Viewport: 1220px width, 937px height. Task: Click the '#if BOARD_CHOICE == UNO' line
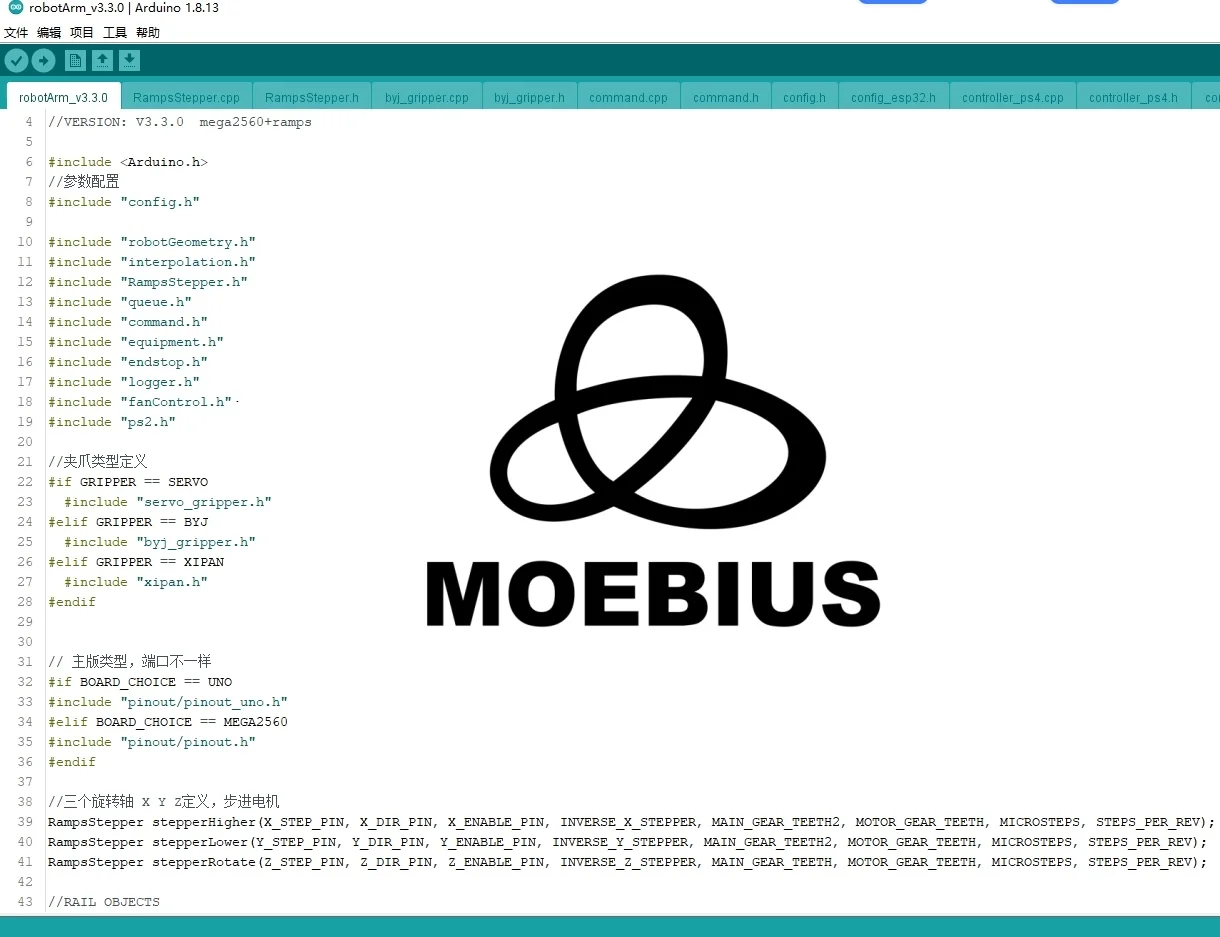(140, 682)
